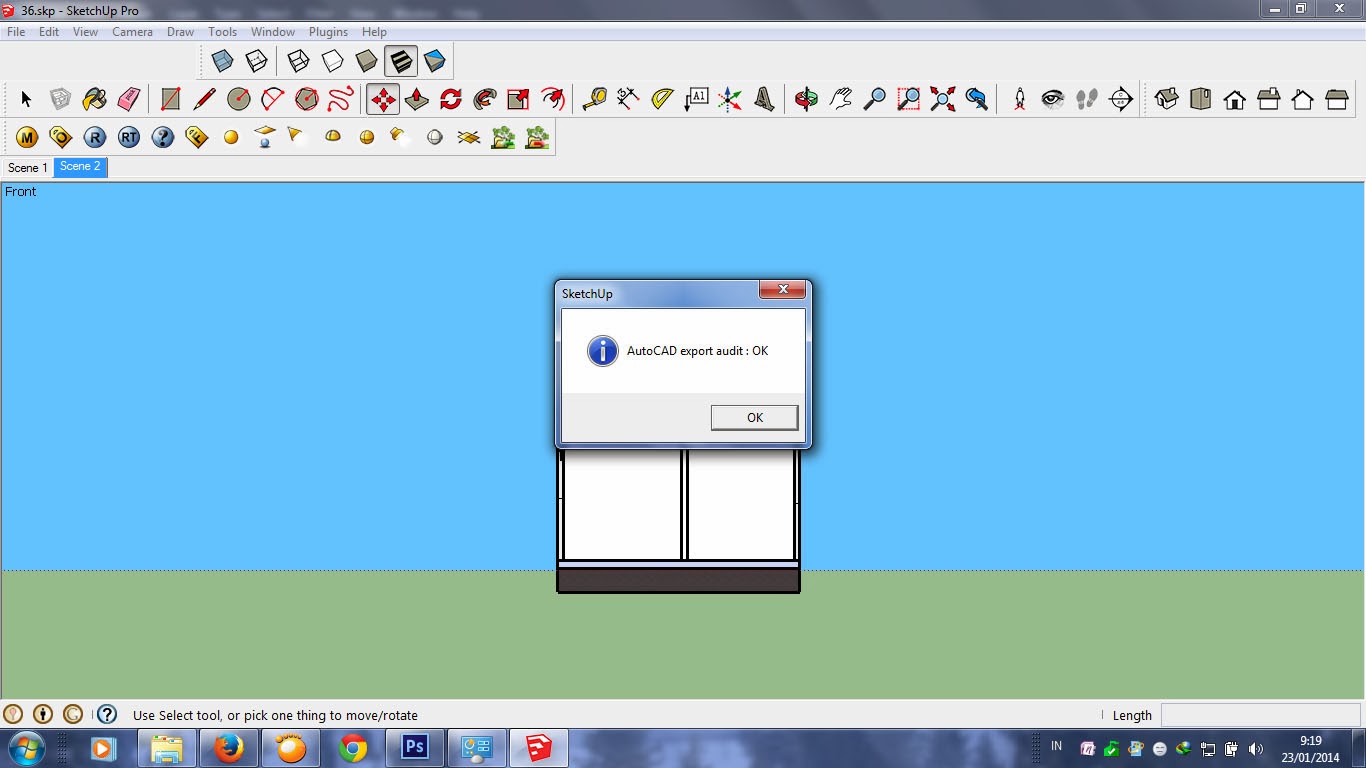Image resolution: width=1366 pixels, height=768 pixels.
Task: Select the Tape Measure tool
Action: coord(594,99)
